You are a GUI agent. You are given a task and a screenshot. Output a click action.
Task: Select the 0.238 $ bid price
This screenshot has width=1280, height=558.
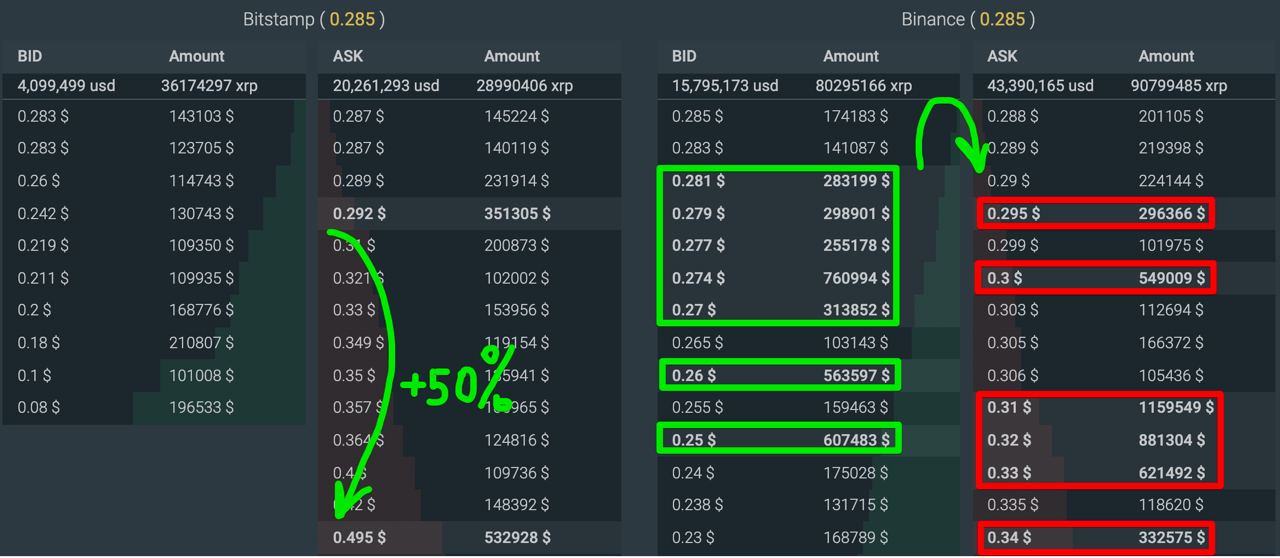coord(698,505)
